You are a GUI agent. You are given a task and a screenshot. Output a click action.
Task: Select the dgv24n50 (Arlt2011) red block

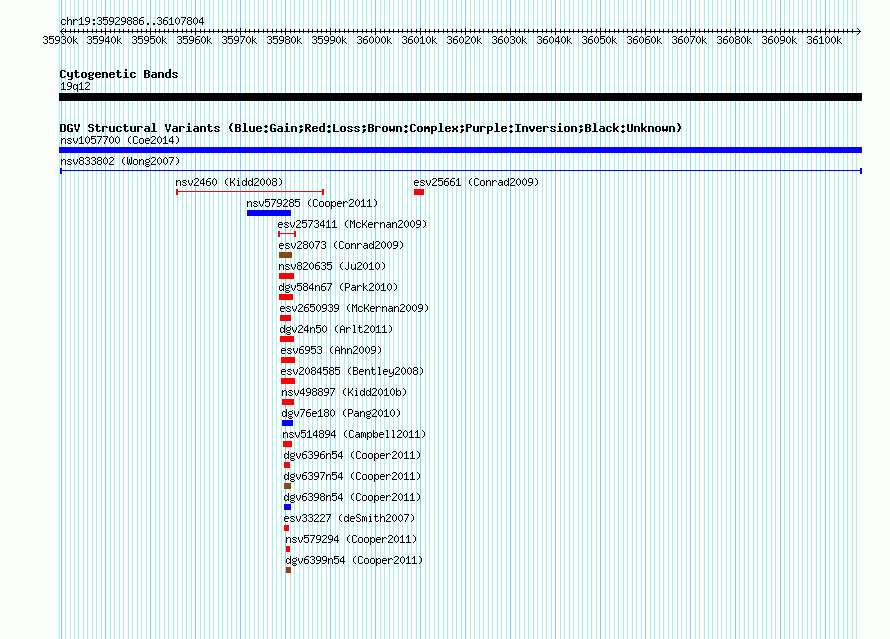287,339
